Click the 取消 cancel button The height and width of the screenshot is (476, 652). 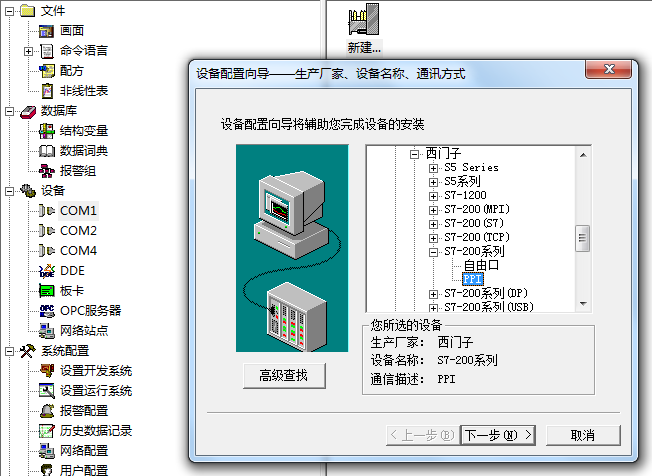[x=583, y=435]
